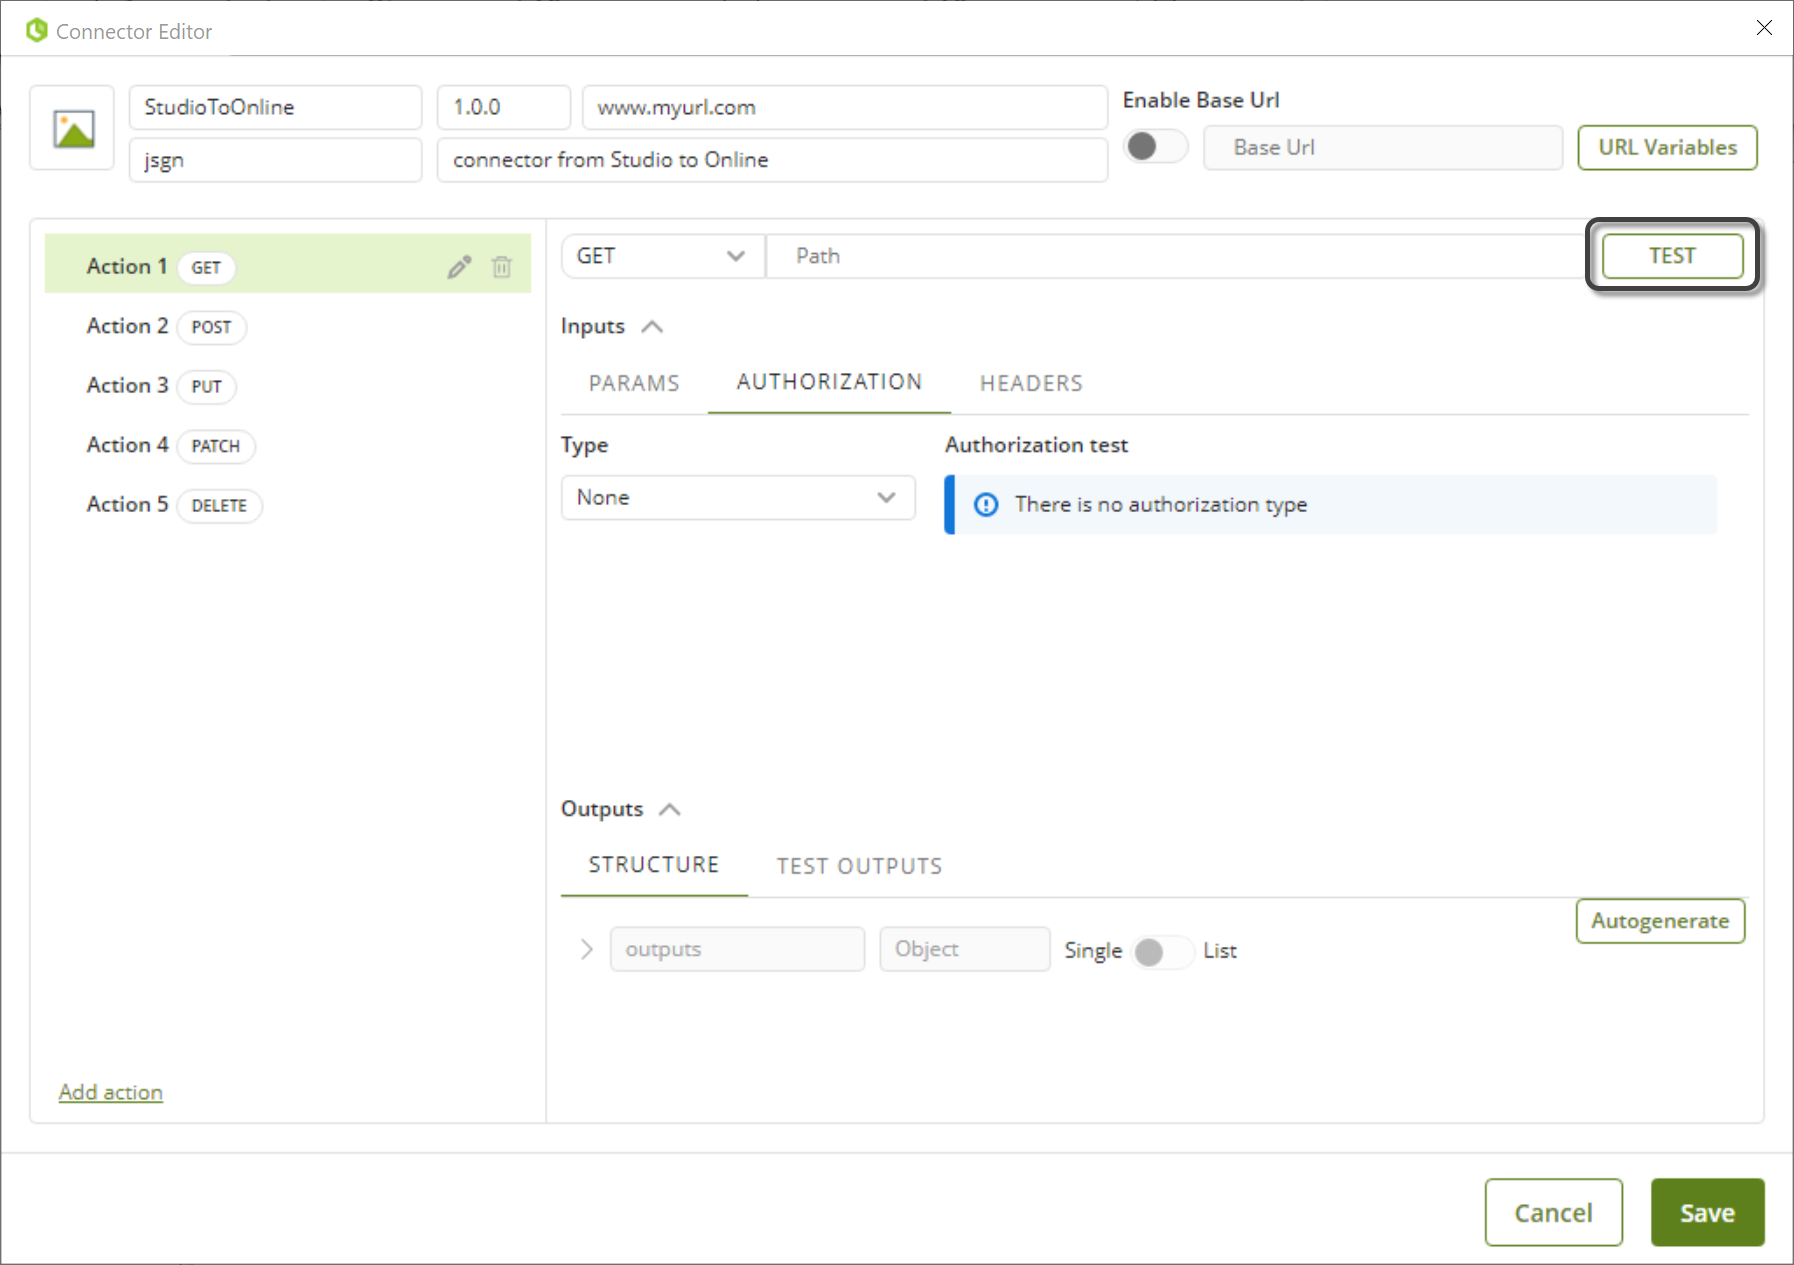The image size is (1794, 1265).
Task: Delete Action 1 with the trash icon
Action: 502,267
